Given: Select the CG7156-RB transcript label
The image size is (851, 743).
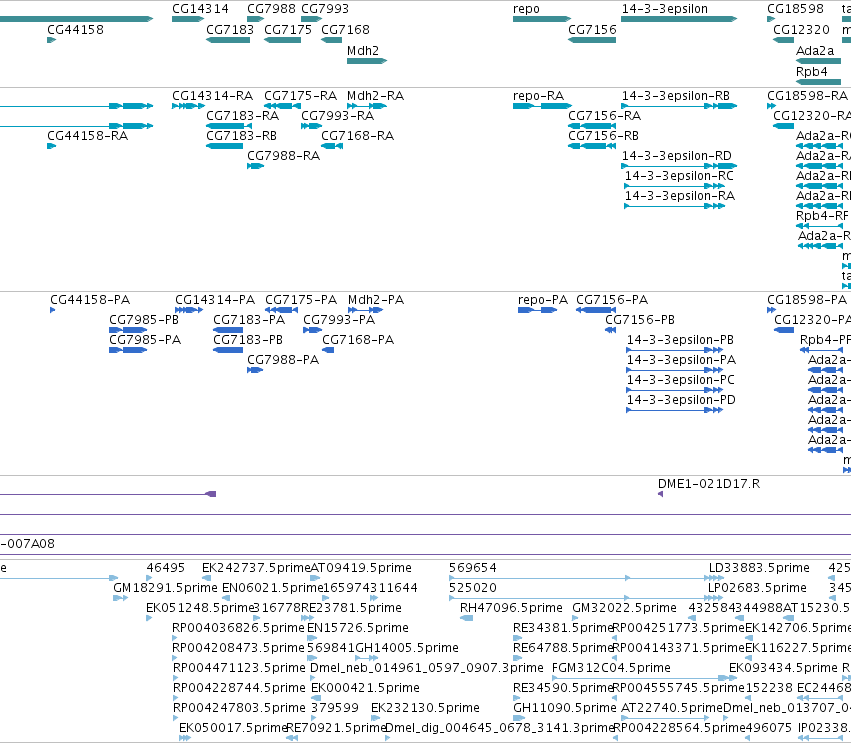Looking at the screenshot, I should click(x=604, y=136).
